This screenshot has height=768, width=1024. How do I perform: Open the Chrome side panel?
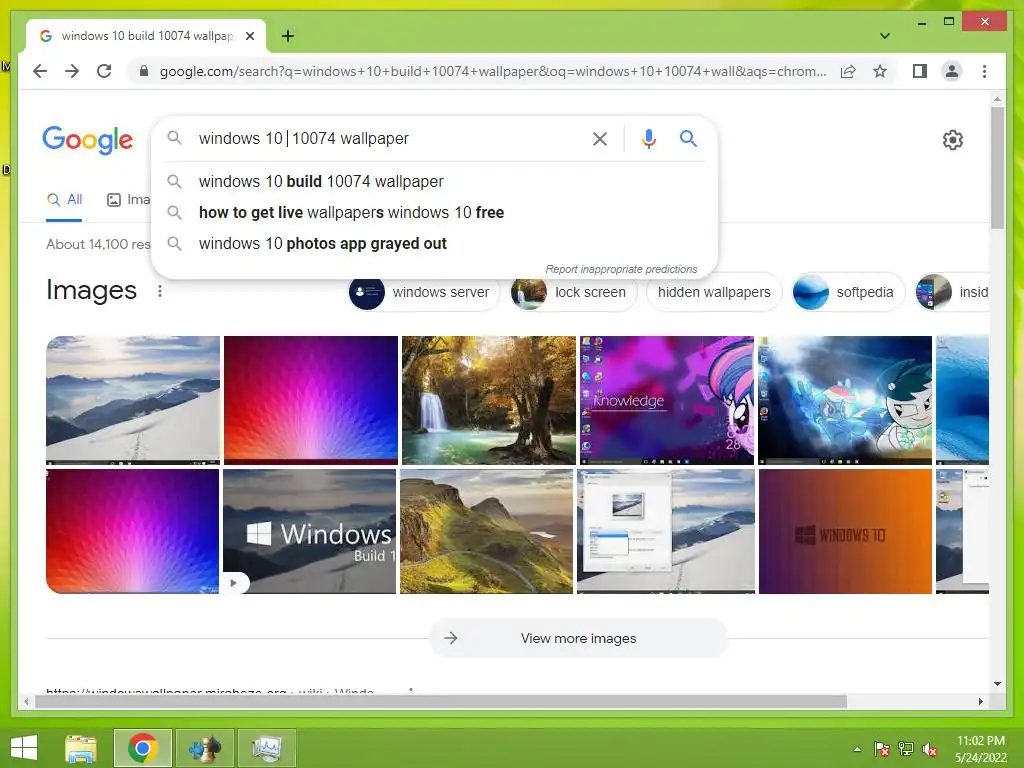tap(920, 71)
